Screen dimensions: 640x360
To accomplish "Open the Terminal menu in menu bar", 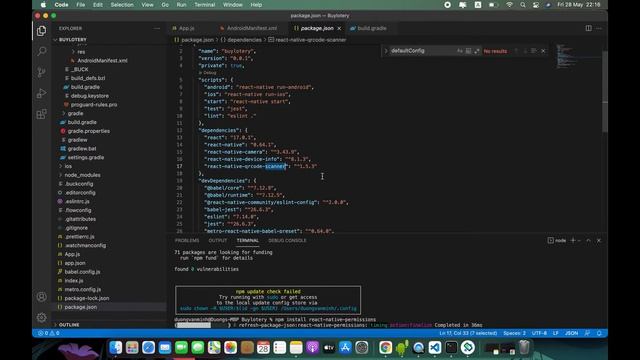I will pos(204,5).
